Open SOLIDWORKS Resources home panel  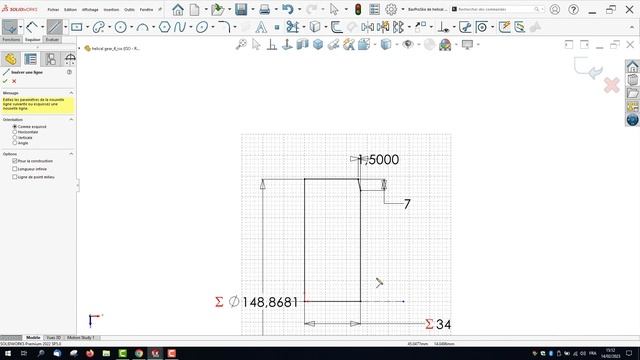[x=632, y=67]
